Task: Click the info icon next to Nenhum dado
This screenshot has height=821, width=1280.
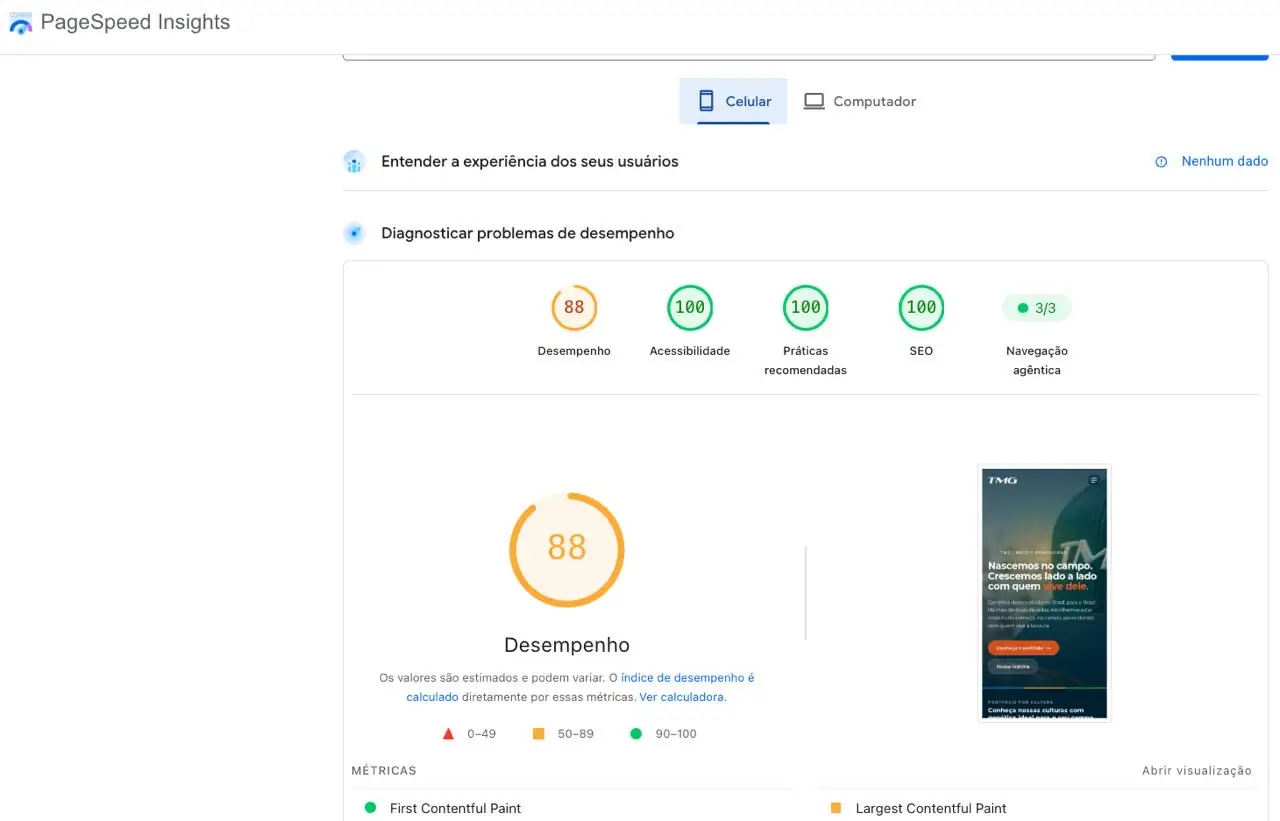Action: tap(1161, 162)
